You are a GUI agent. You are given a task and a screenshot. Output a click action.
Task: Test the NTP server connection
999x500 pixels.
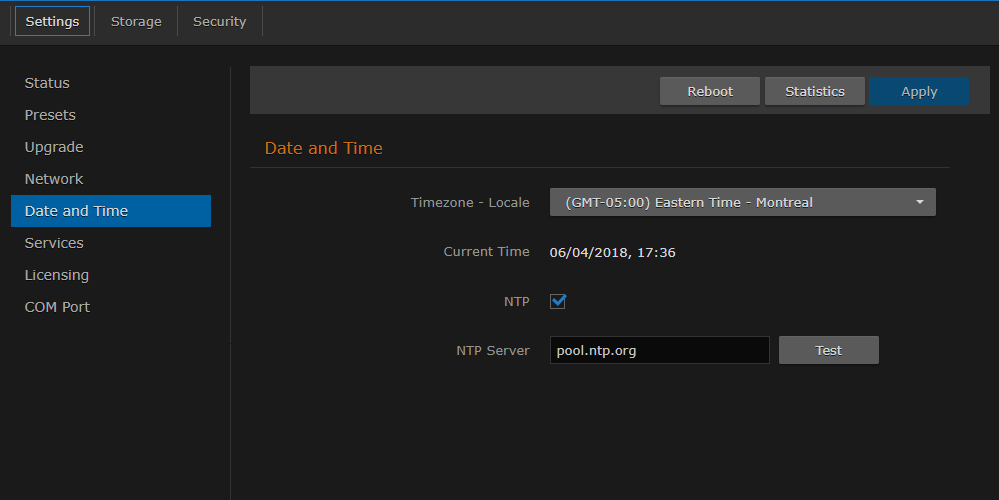point(828,350)
